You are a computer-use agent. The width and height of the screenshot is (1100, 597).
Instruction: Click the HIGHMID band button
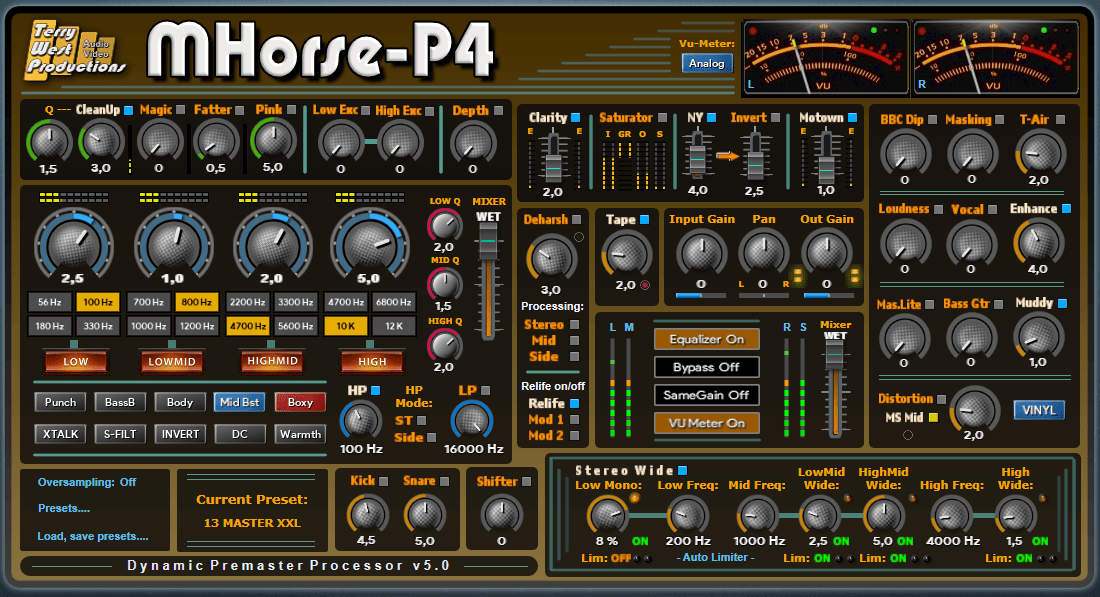272,361
